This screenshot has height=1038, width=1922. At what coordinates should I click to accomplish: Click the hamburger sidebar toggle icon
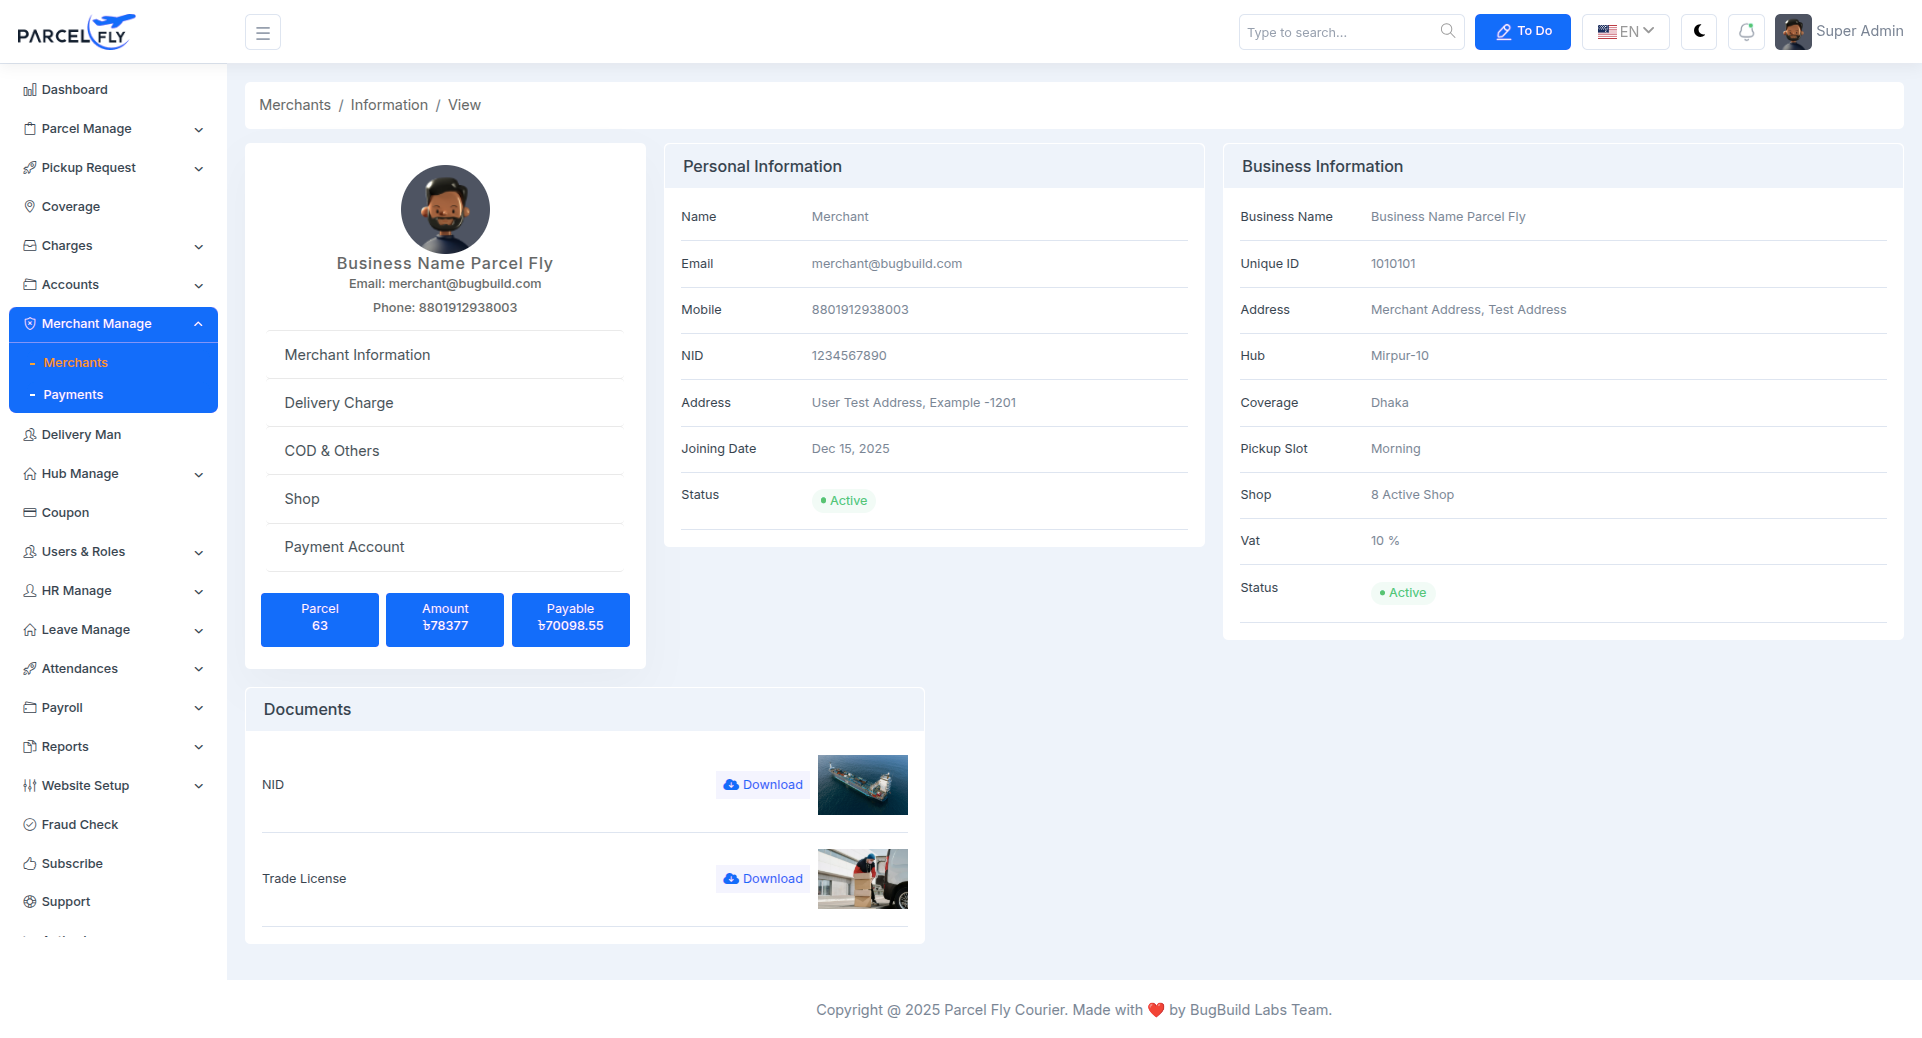point(263,33)
